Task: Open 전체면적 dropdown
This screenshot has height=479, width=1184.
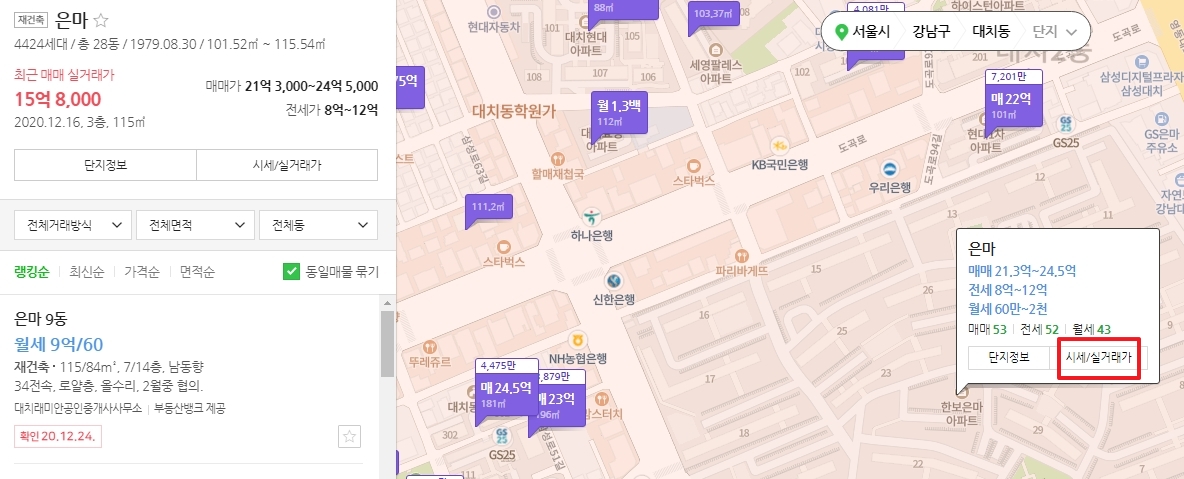Action: click(196, 225)
